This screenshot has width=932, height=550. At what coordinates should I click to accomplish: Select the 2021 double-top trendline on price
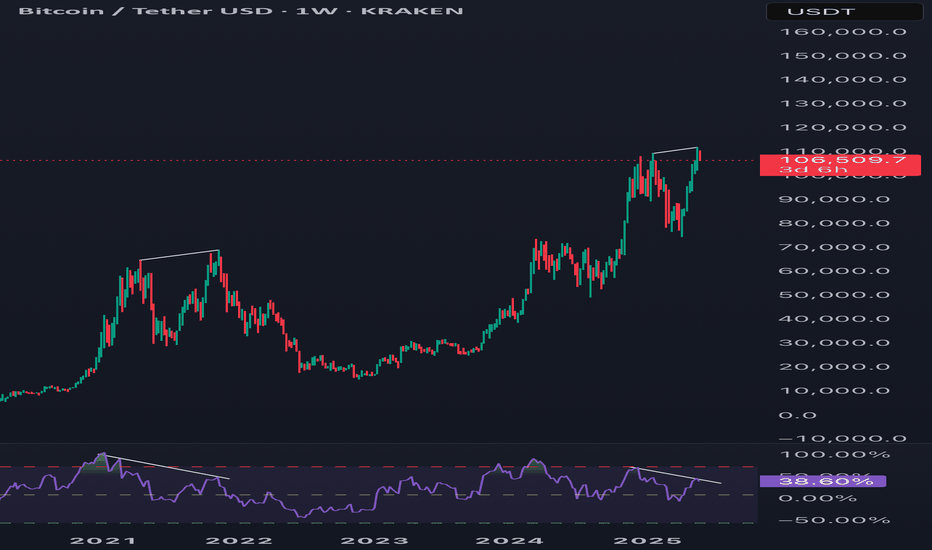180,255
